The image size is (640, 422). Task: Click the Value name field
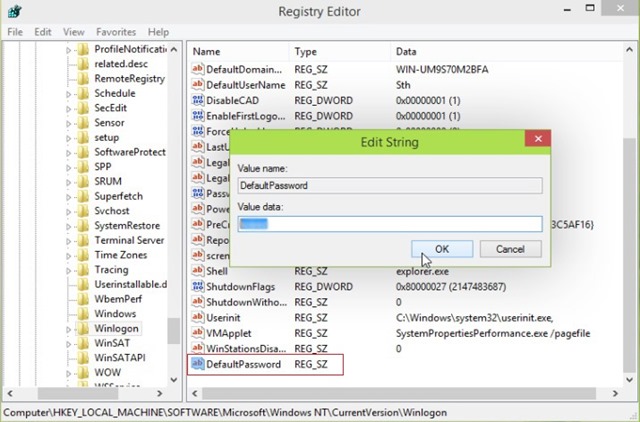(x=390, y=186)
